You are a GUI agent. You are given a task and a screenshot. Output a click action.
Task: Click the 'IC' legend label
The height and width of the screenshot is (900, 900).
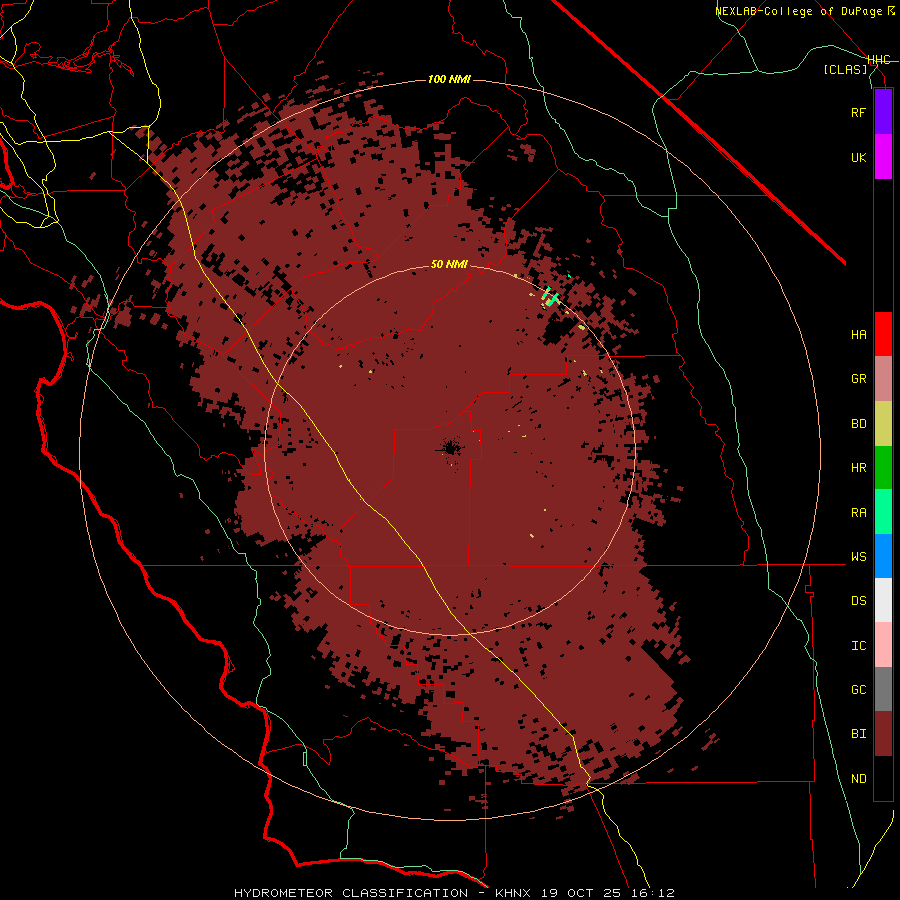(x=858, y=645)
